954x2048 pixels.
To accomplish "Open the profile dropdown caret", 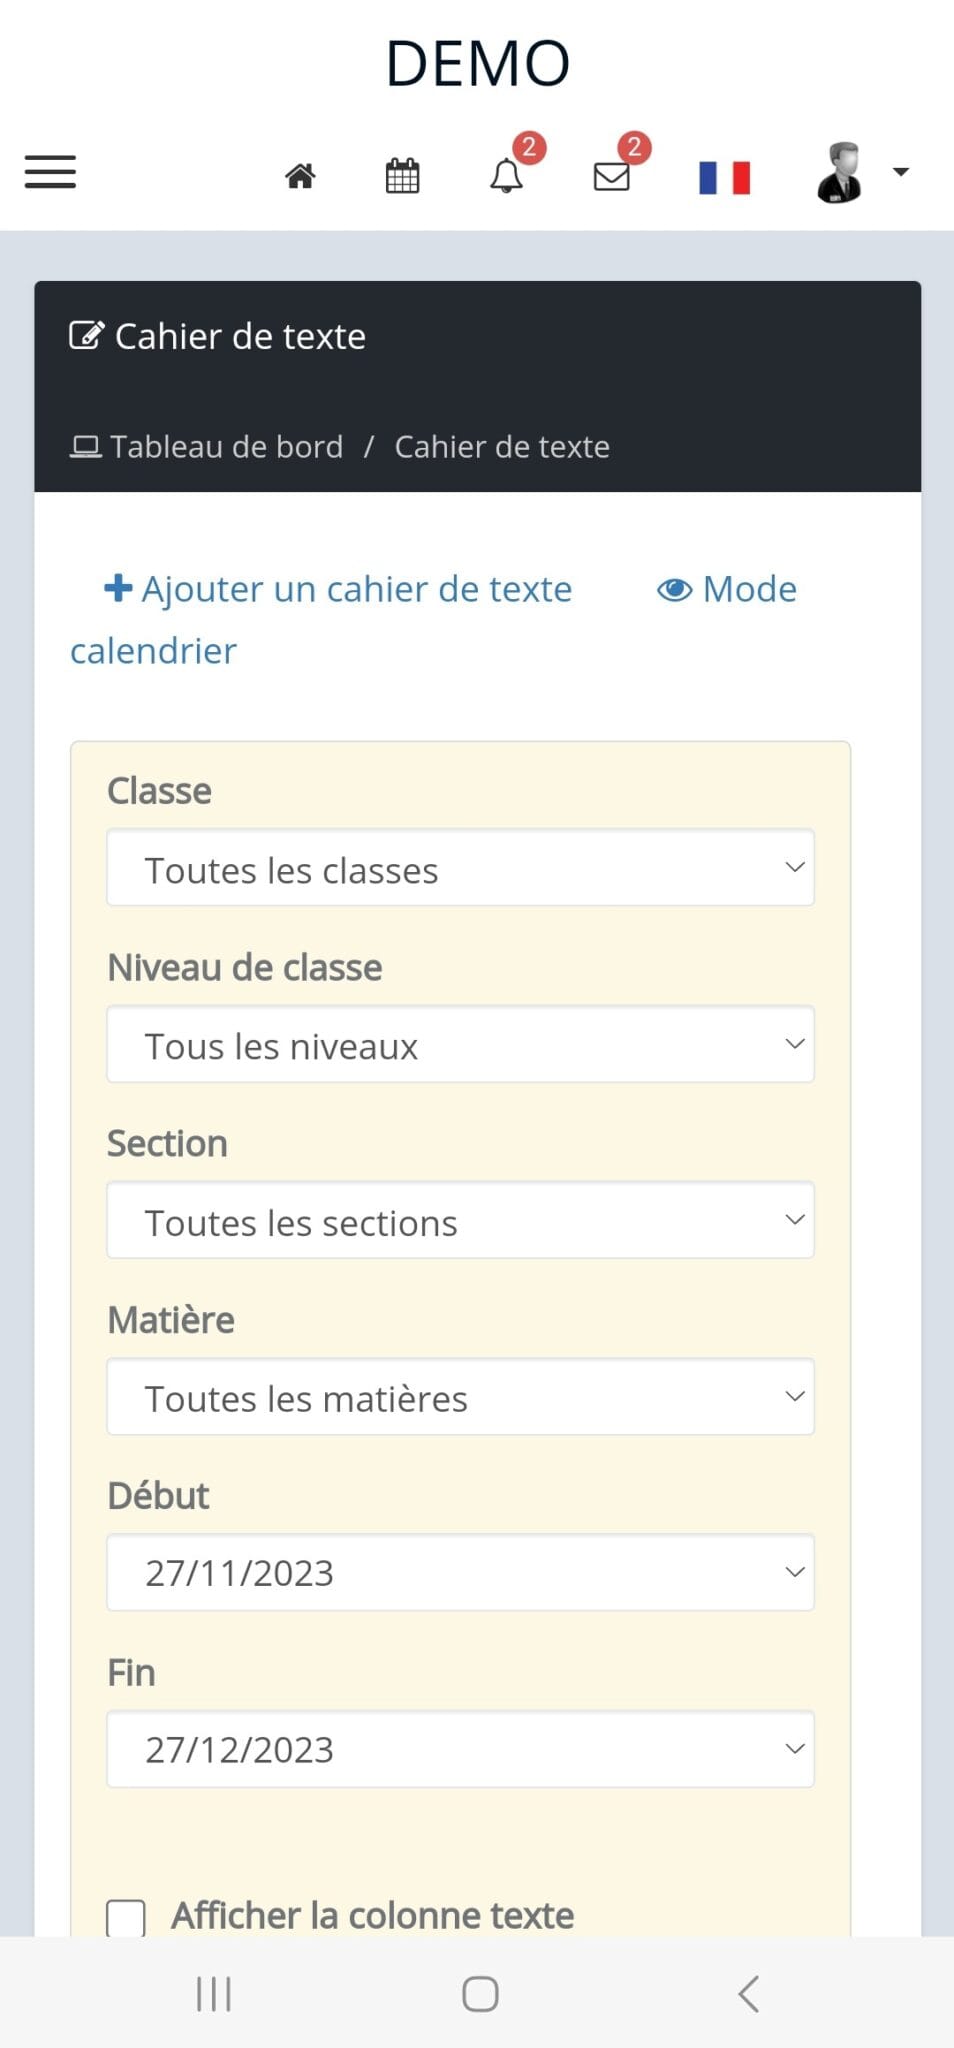I will pyautogui.click(x=900, y=172).
